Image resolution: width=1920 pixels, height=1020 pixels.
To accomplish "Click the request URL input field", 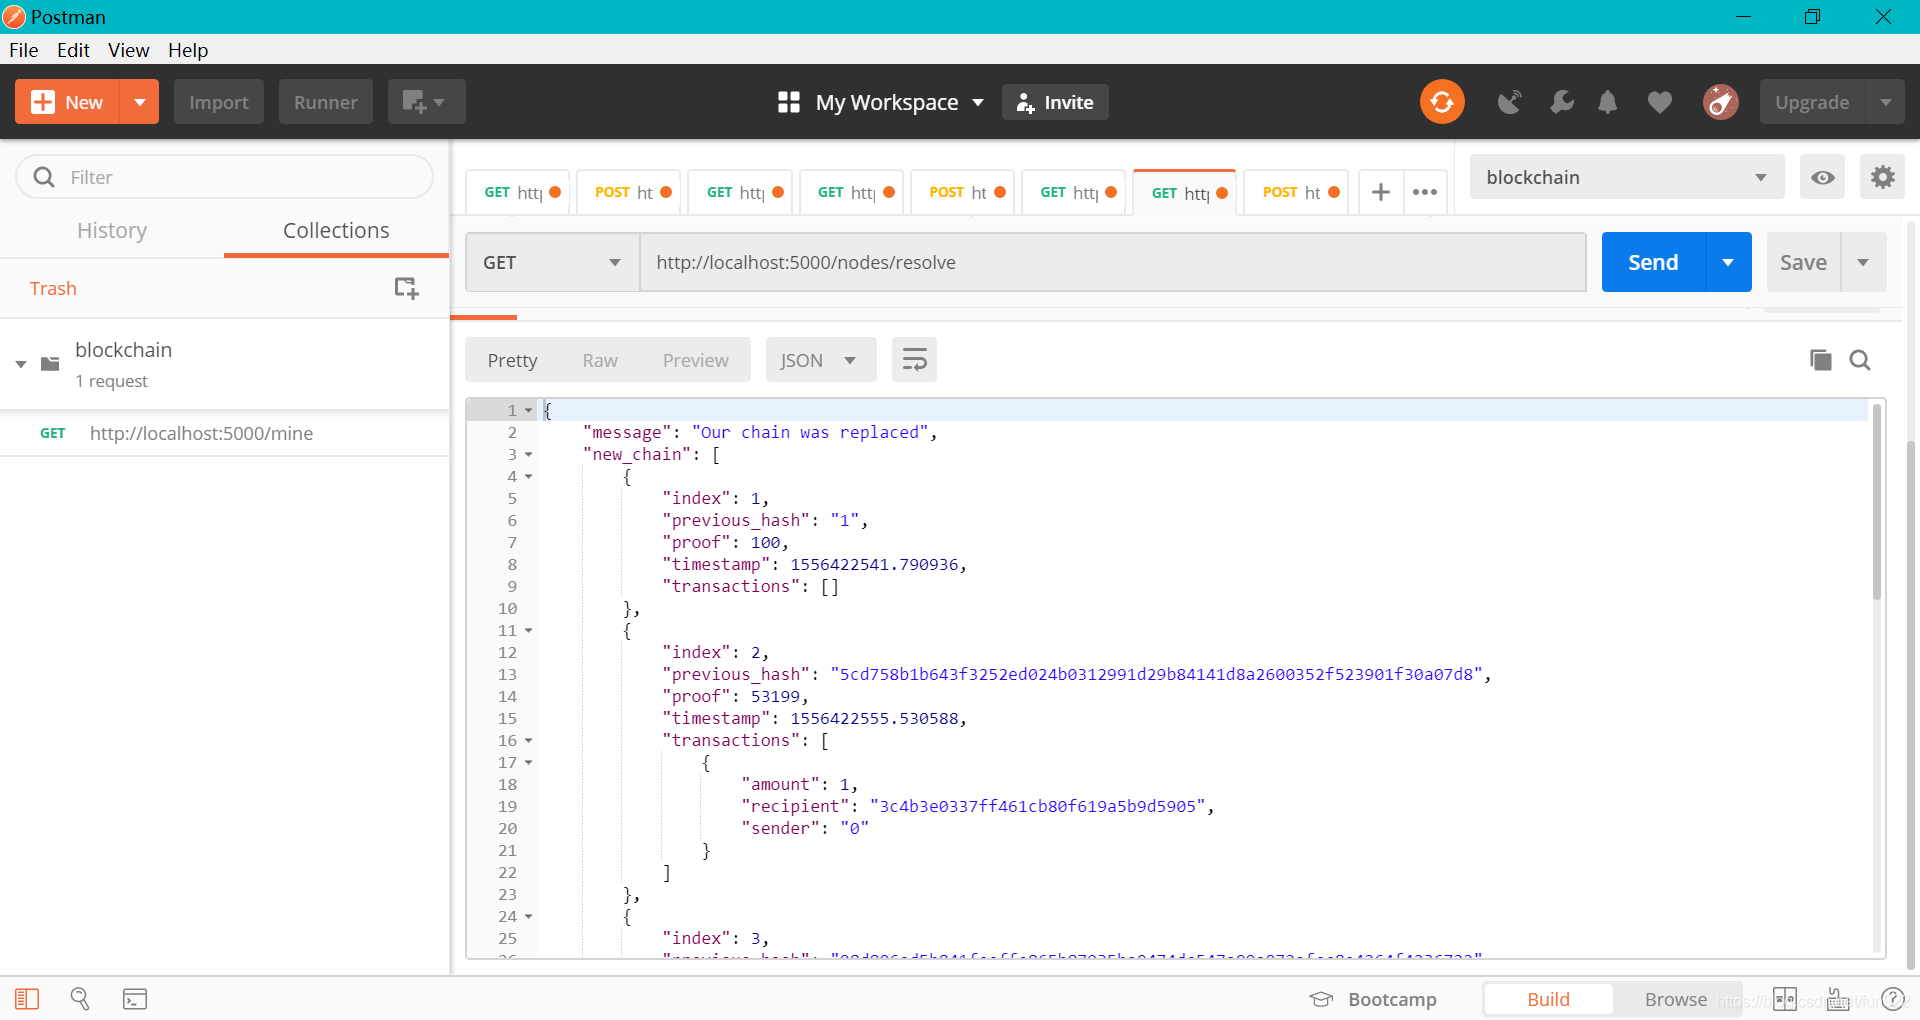I will point(1112,262).
